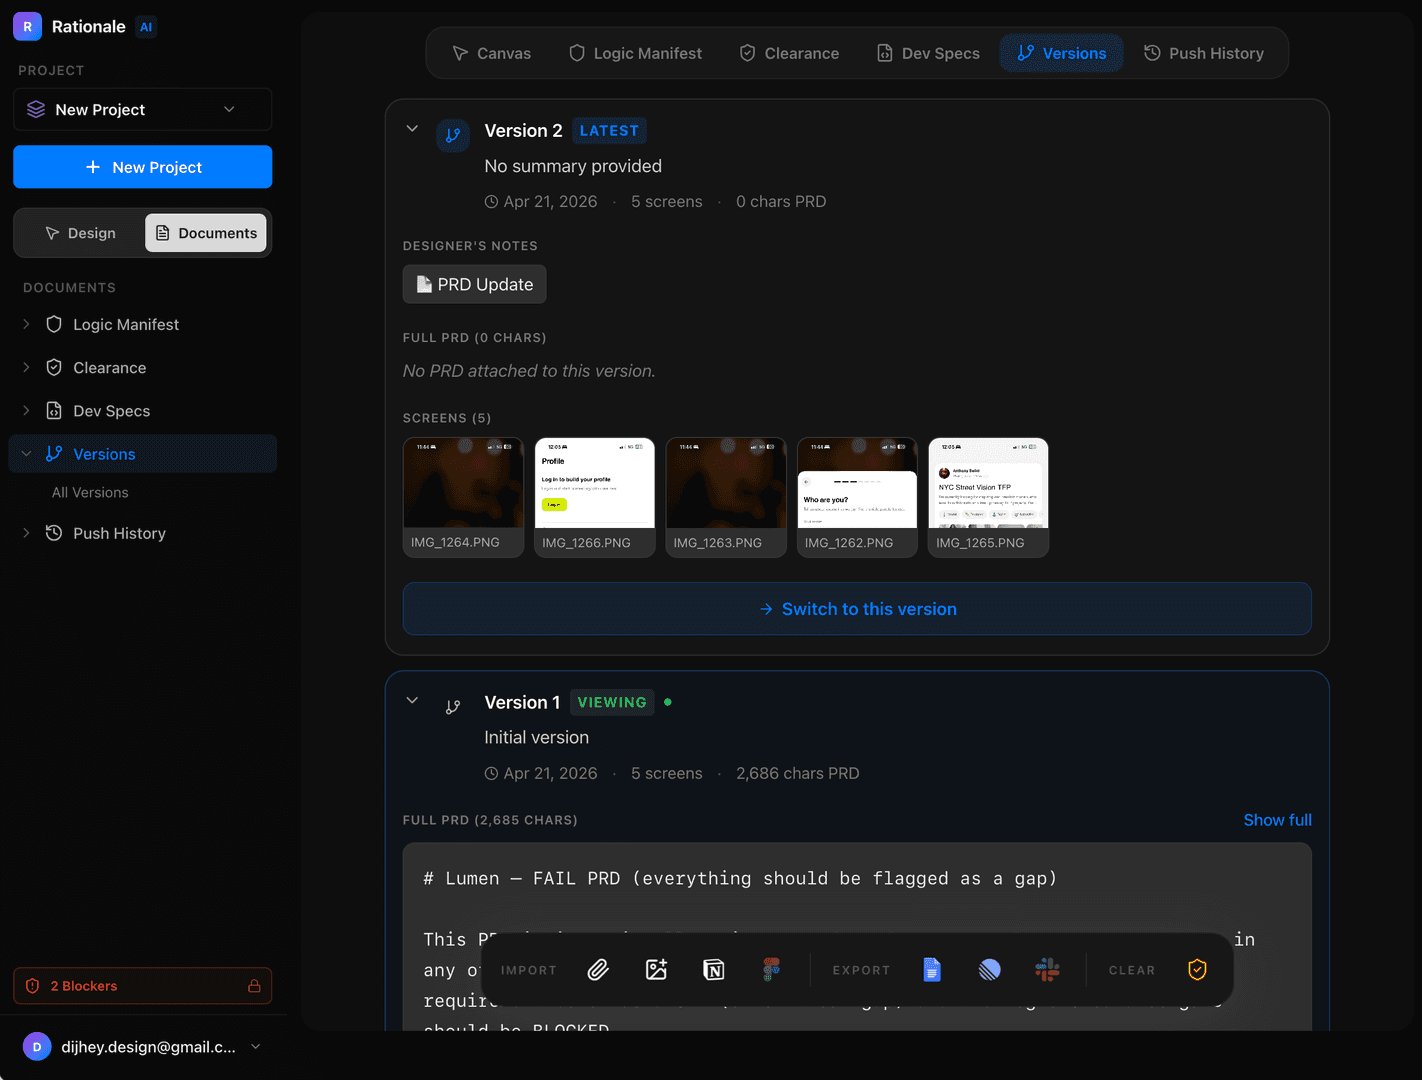This screenshot has width=1422, height=1080.
Task: Click No PRD attached to this version
Action: pos(529,371)
